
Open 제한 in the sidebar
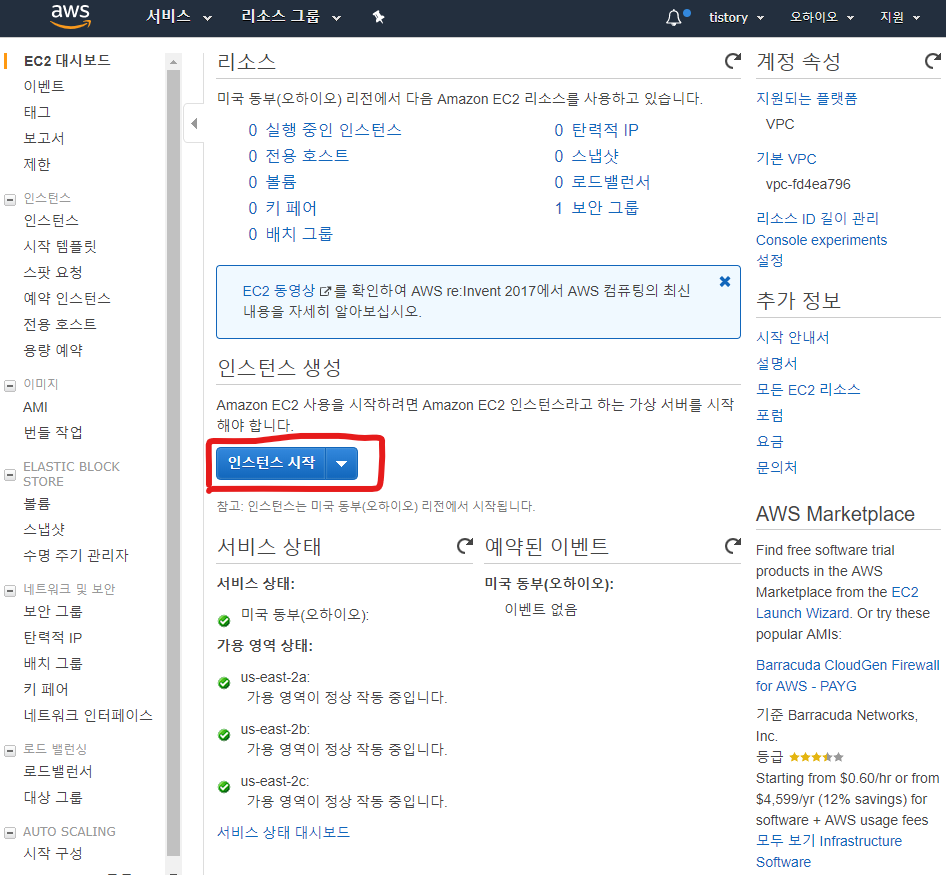(x=37, y=164)
